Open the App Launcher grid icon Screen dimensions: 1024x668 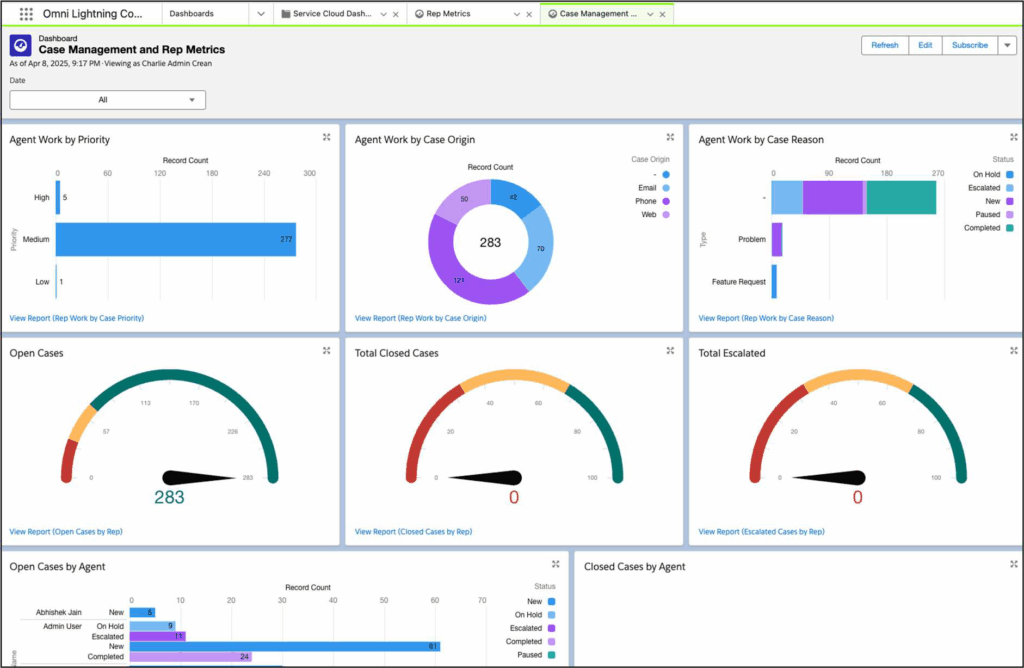click(26, 14)
